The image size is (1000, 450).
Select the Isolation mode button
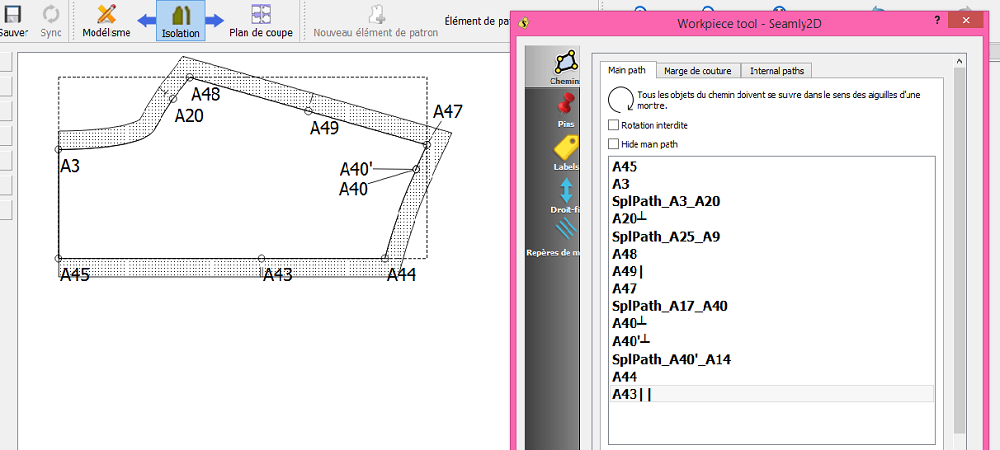[181, 22]
